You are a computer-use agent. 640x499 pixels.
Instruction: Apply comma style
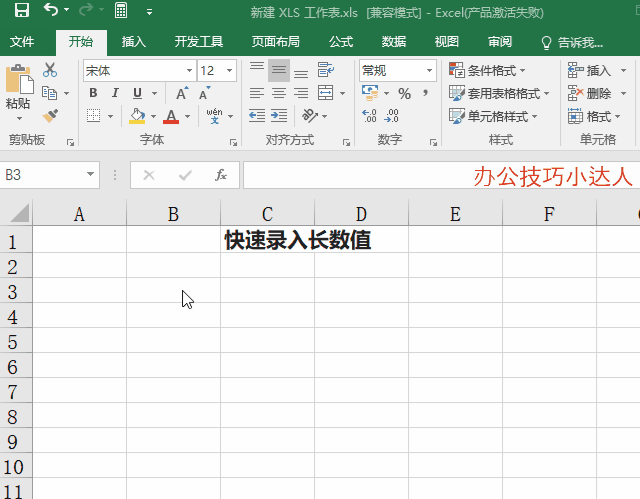[x=426, y=93]
